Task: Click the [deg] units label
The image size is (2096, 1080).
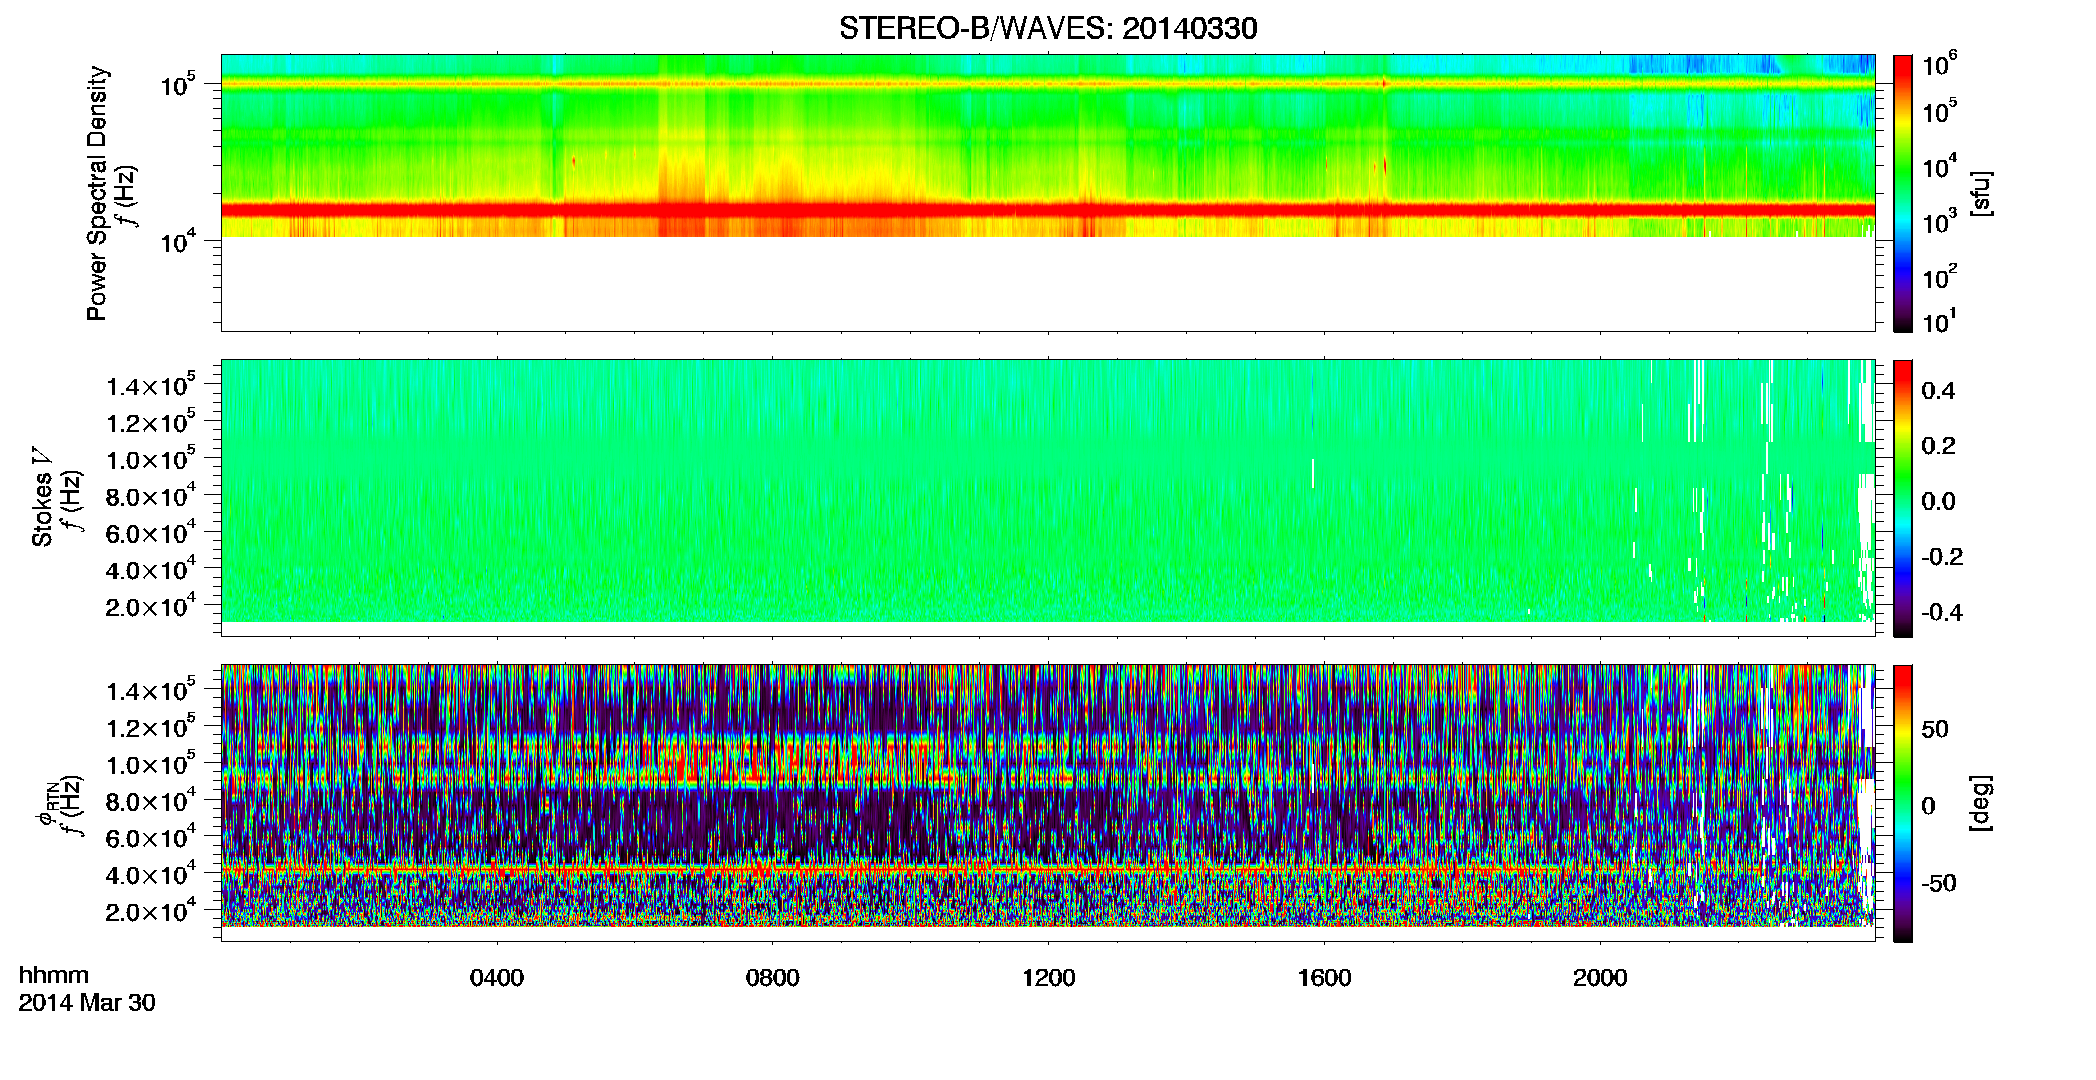Action: click(x=1981, y=803)
